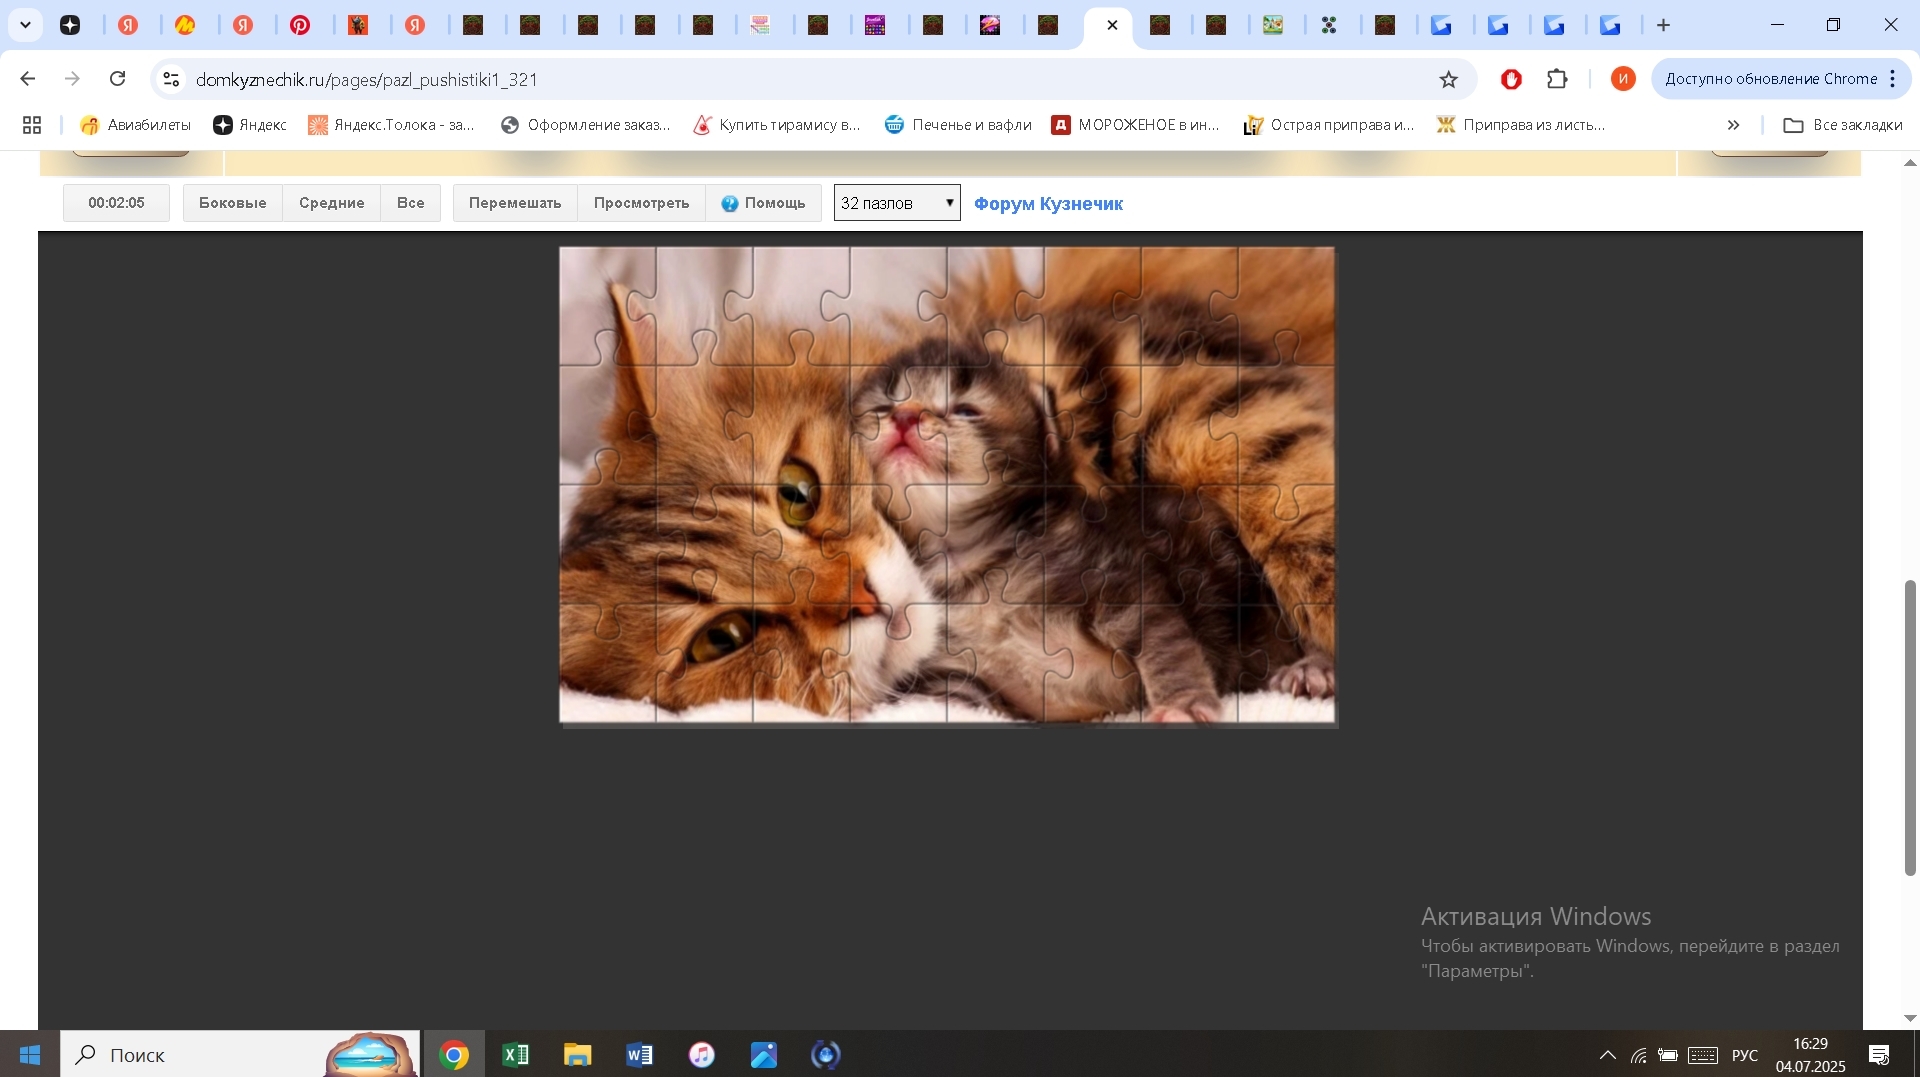The height and width of the screenshot is (1077, 1920).
Task: Click the assembled kitten puzzle image
Action: [947, 485]
